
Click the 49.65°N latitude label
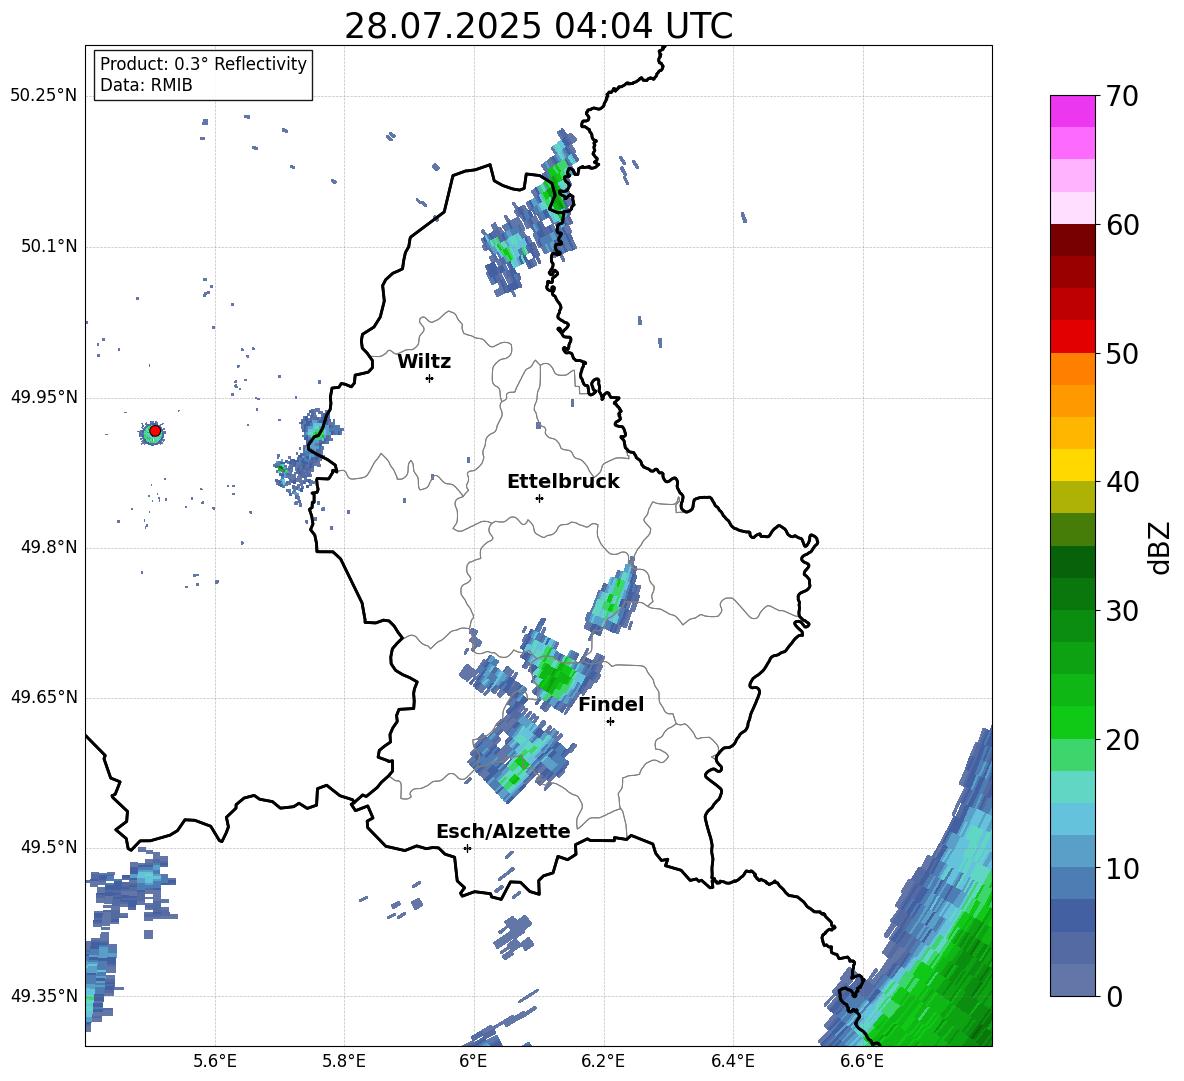click(44, 697)
